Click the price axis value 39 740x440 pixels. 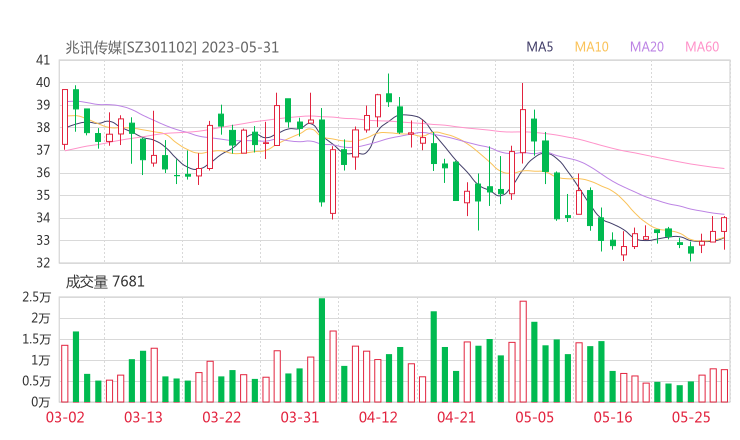(43, 105)
